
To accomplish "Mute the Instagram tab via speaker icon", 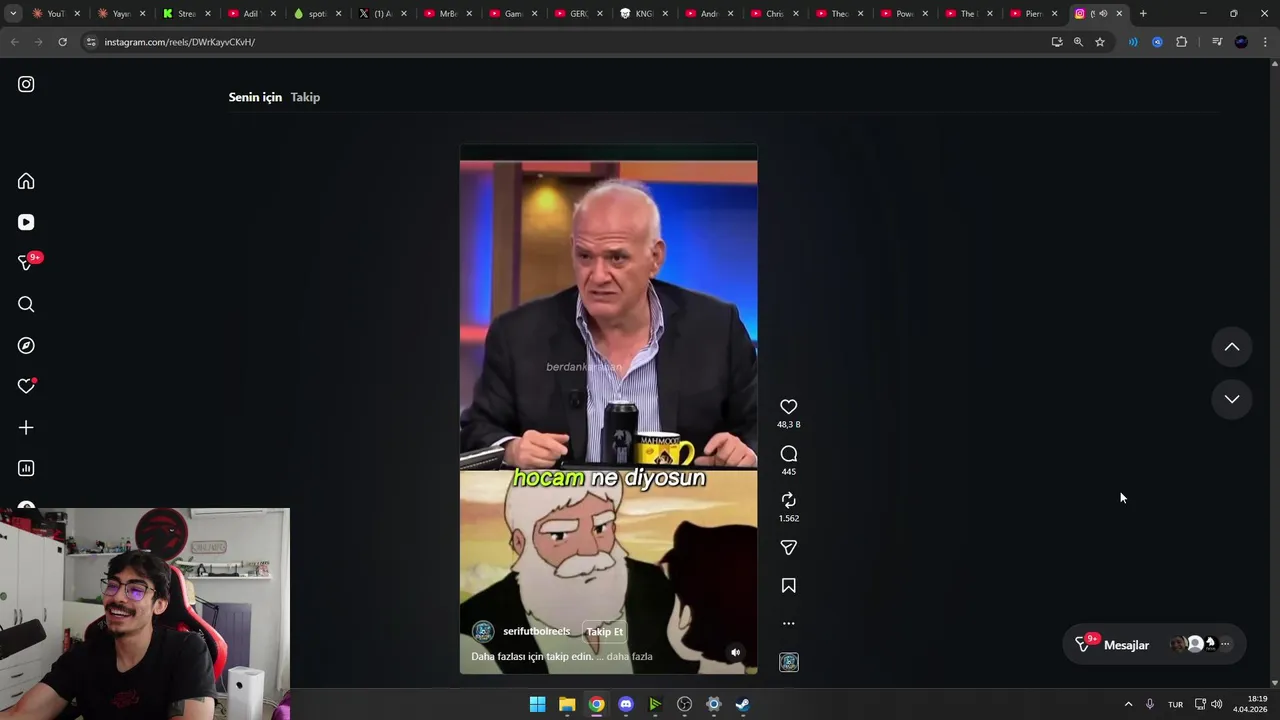I will pos(1103,14).
